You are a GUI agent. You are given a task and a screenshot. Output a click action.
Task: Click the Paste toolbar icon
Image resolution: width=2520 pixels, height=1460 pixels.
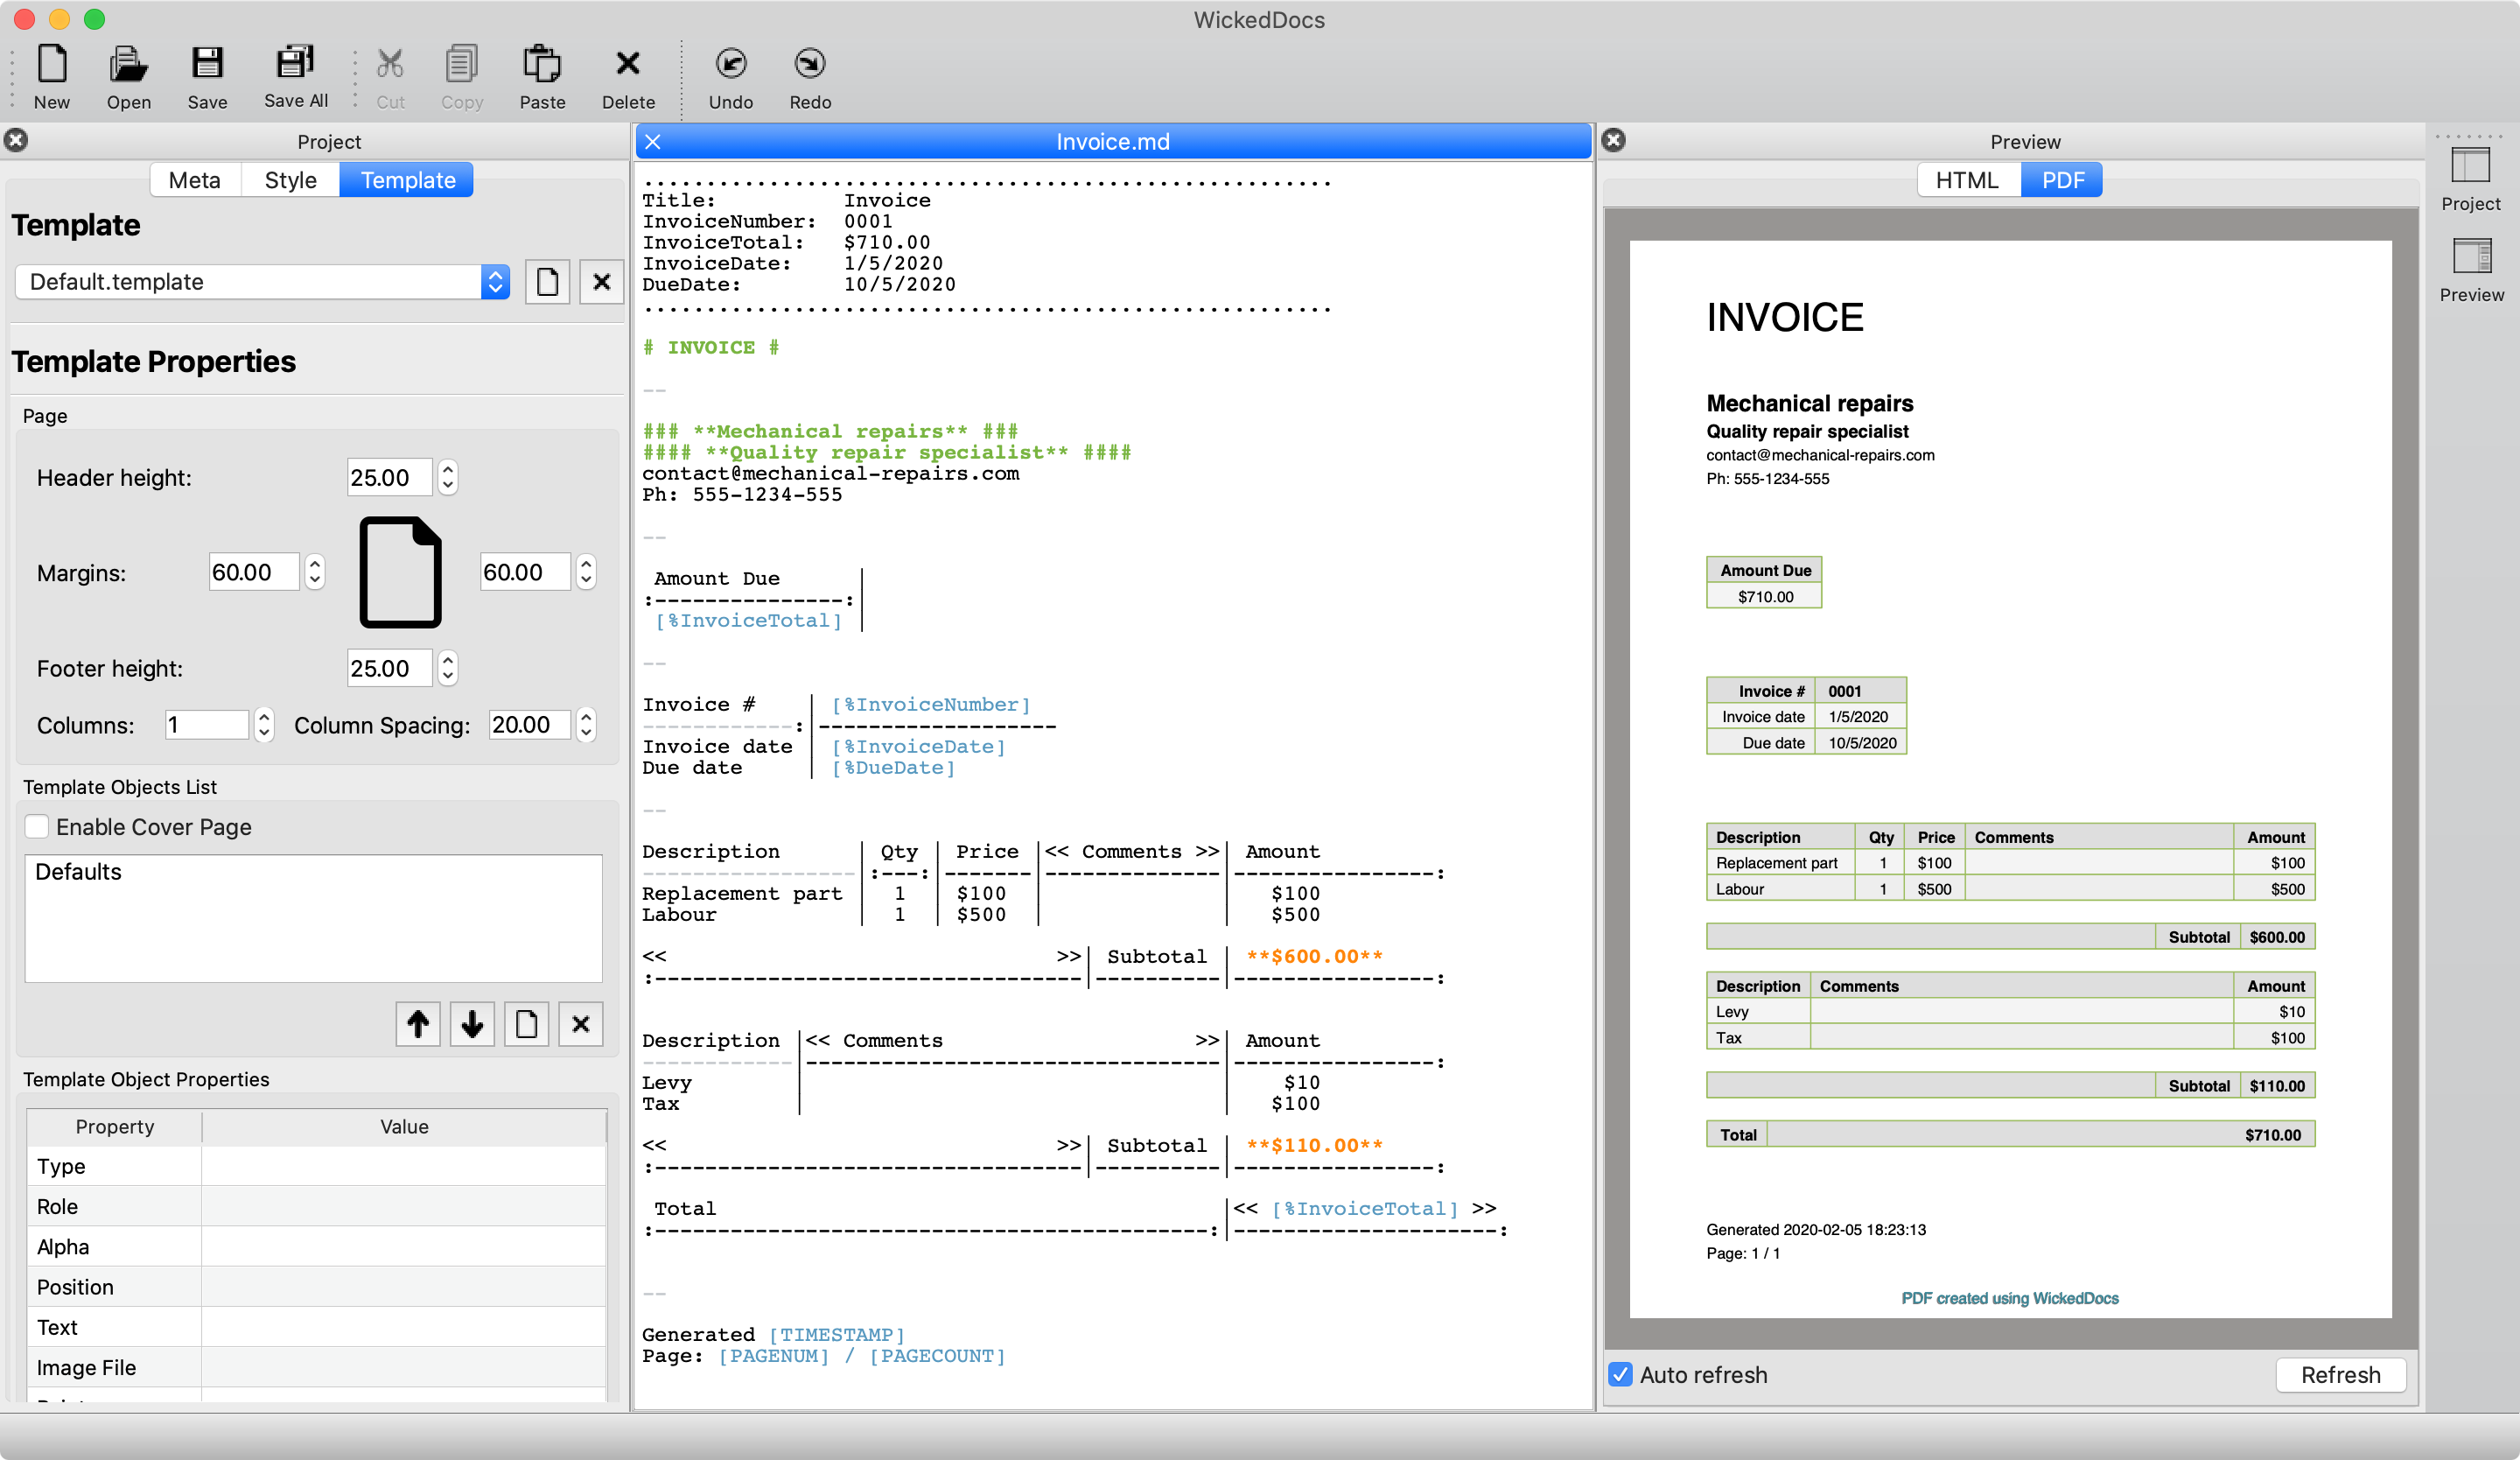542,66
